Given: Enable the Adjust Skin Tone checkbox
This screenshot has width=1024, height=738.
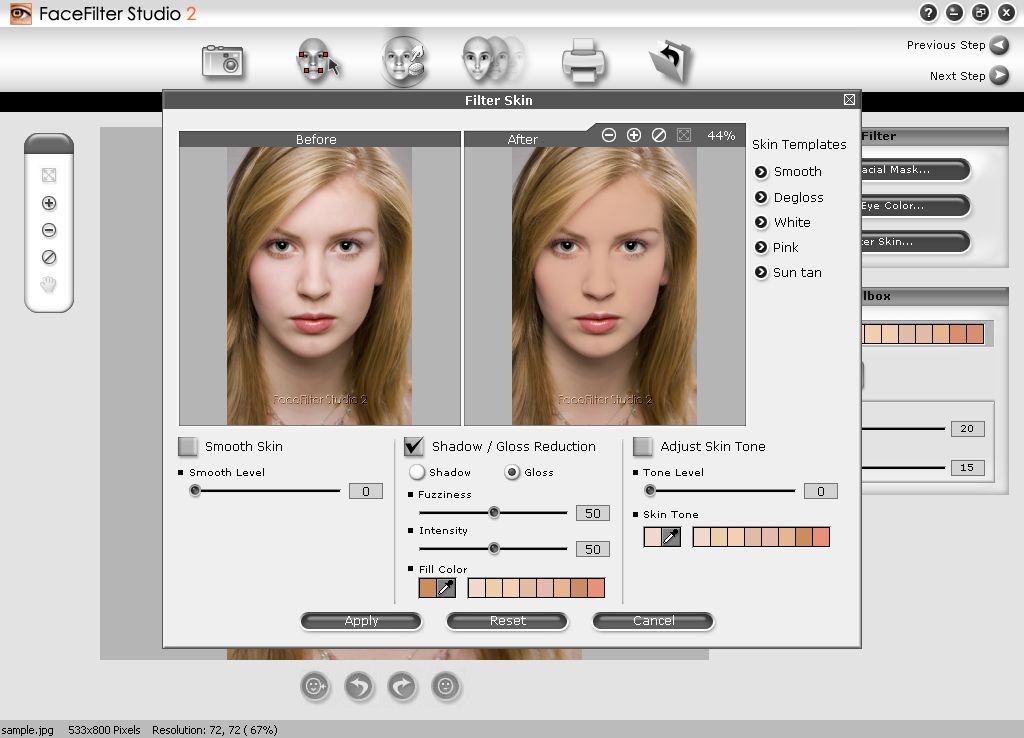Looking at the screenshot, I should [643, 447].
